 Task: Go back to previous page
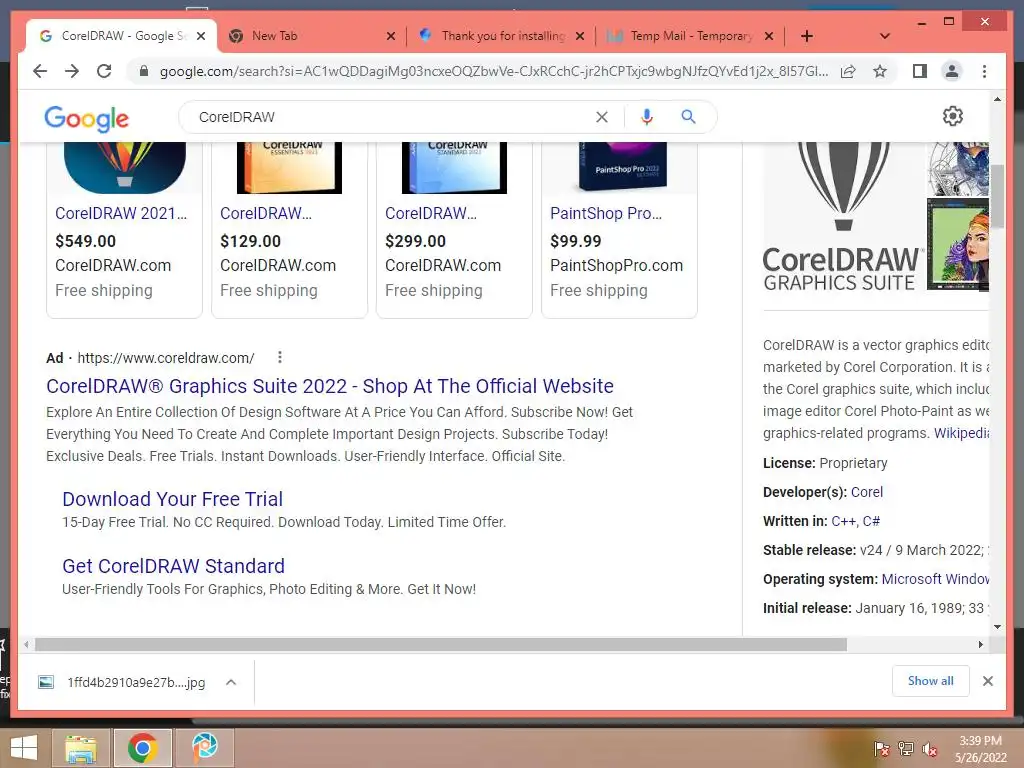click(40, 71)
